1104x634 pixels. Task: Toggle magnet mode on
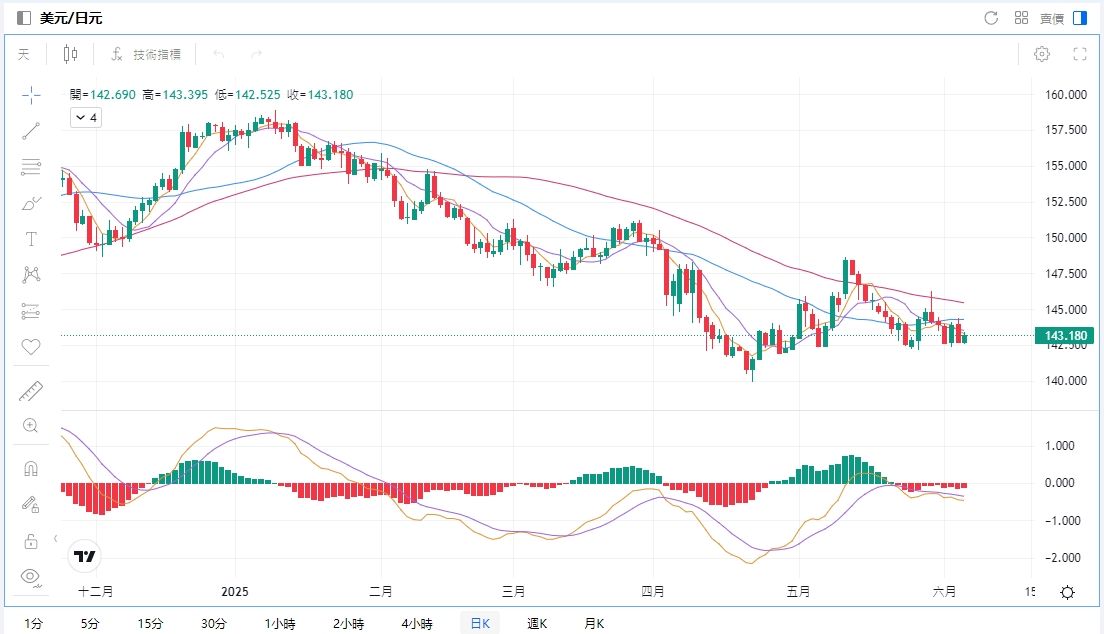[31, 468]
